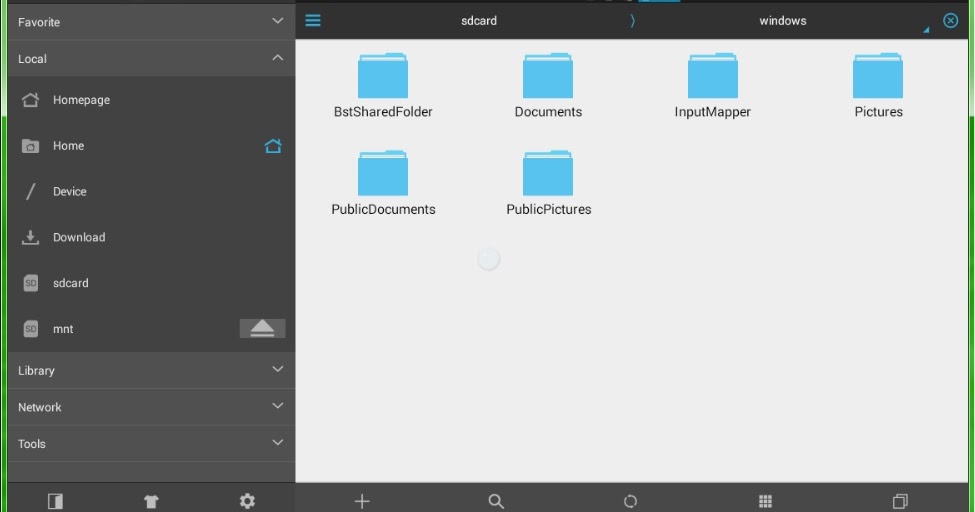Click the Homepage house icon
Screen dimensions: 975x512
[30, 100]
